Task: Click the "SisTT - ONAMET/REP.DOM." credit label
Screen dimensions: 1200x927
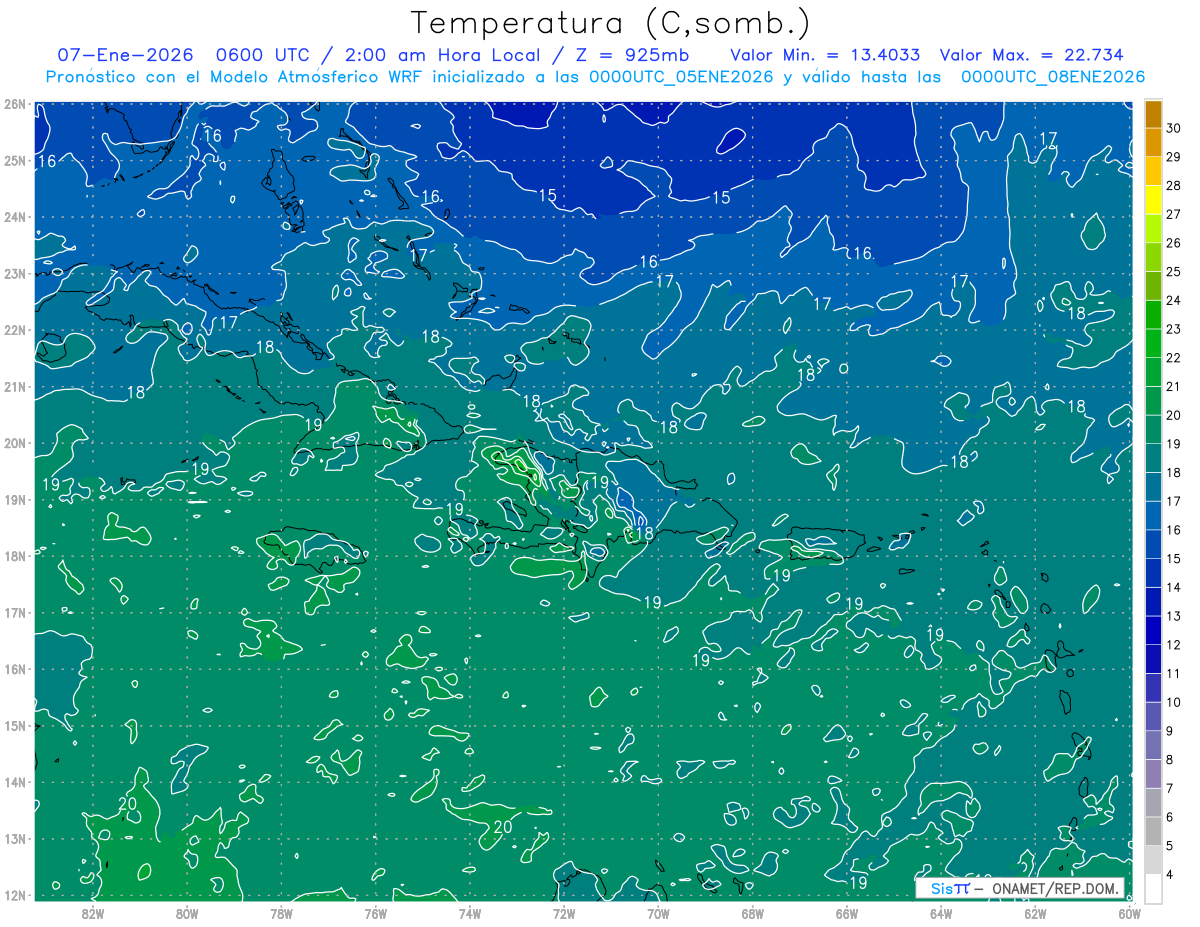Action: 1020,889
